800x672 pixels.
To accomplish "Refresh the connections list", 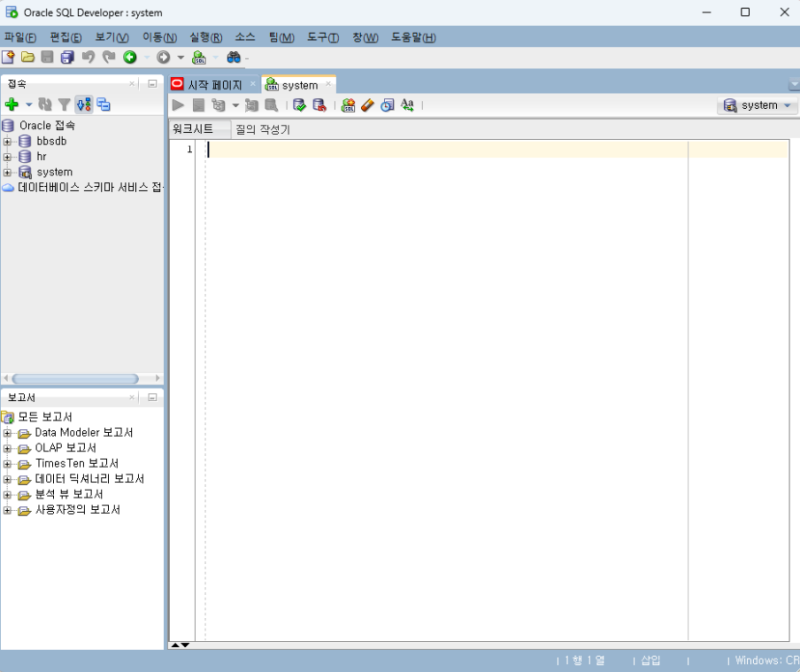I will (45, 105).
